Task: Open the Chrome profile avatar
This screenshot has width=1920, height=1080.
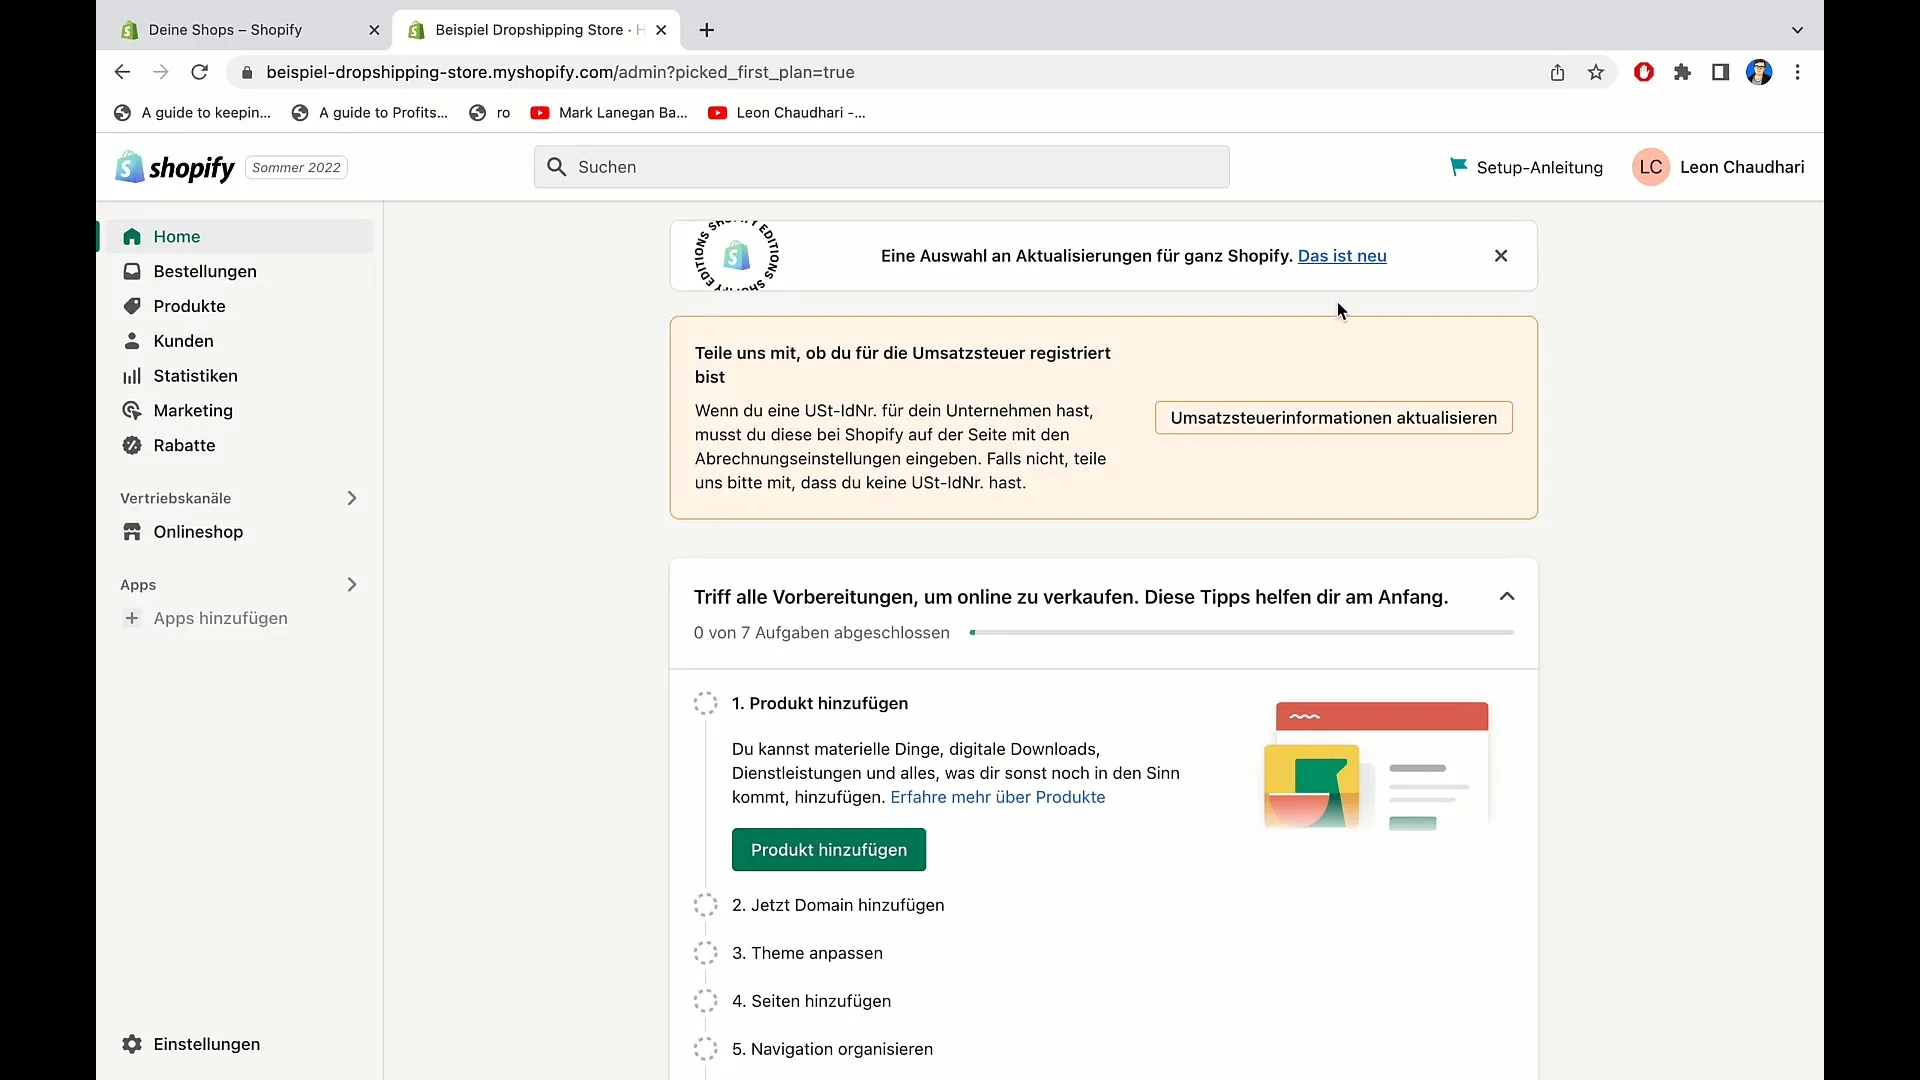Action: click(1759, 72)
